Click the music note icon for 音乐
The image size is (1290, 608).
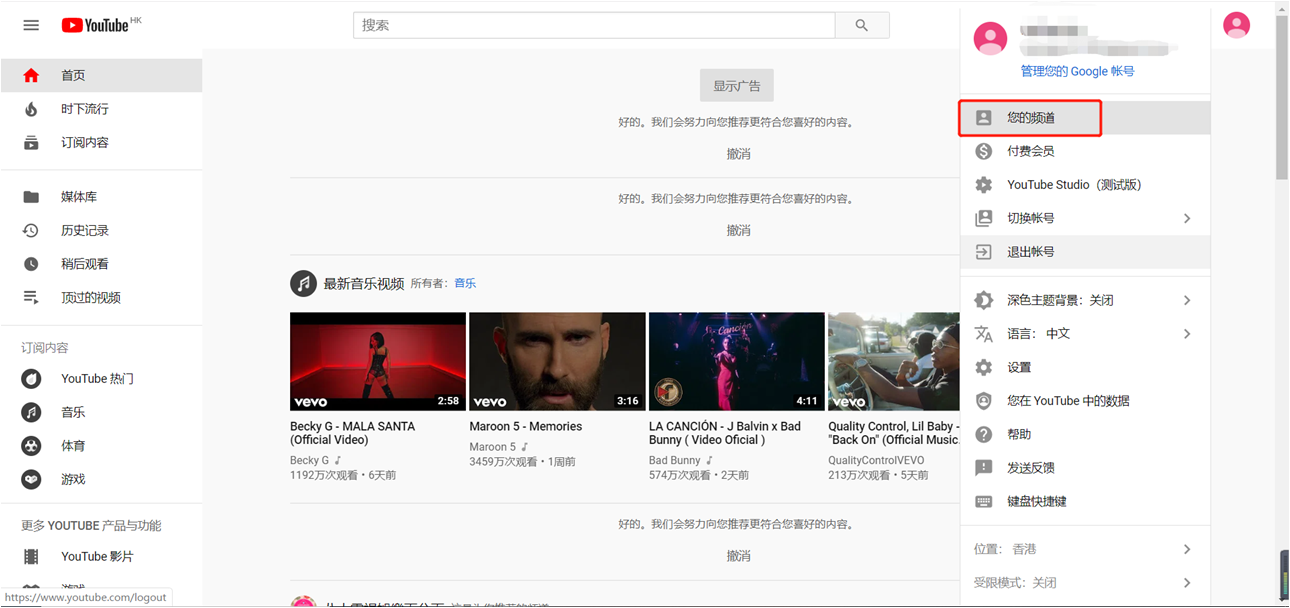(31, 412)
